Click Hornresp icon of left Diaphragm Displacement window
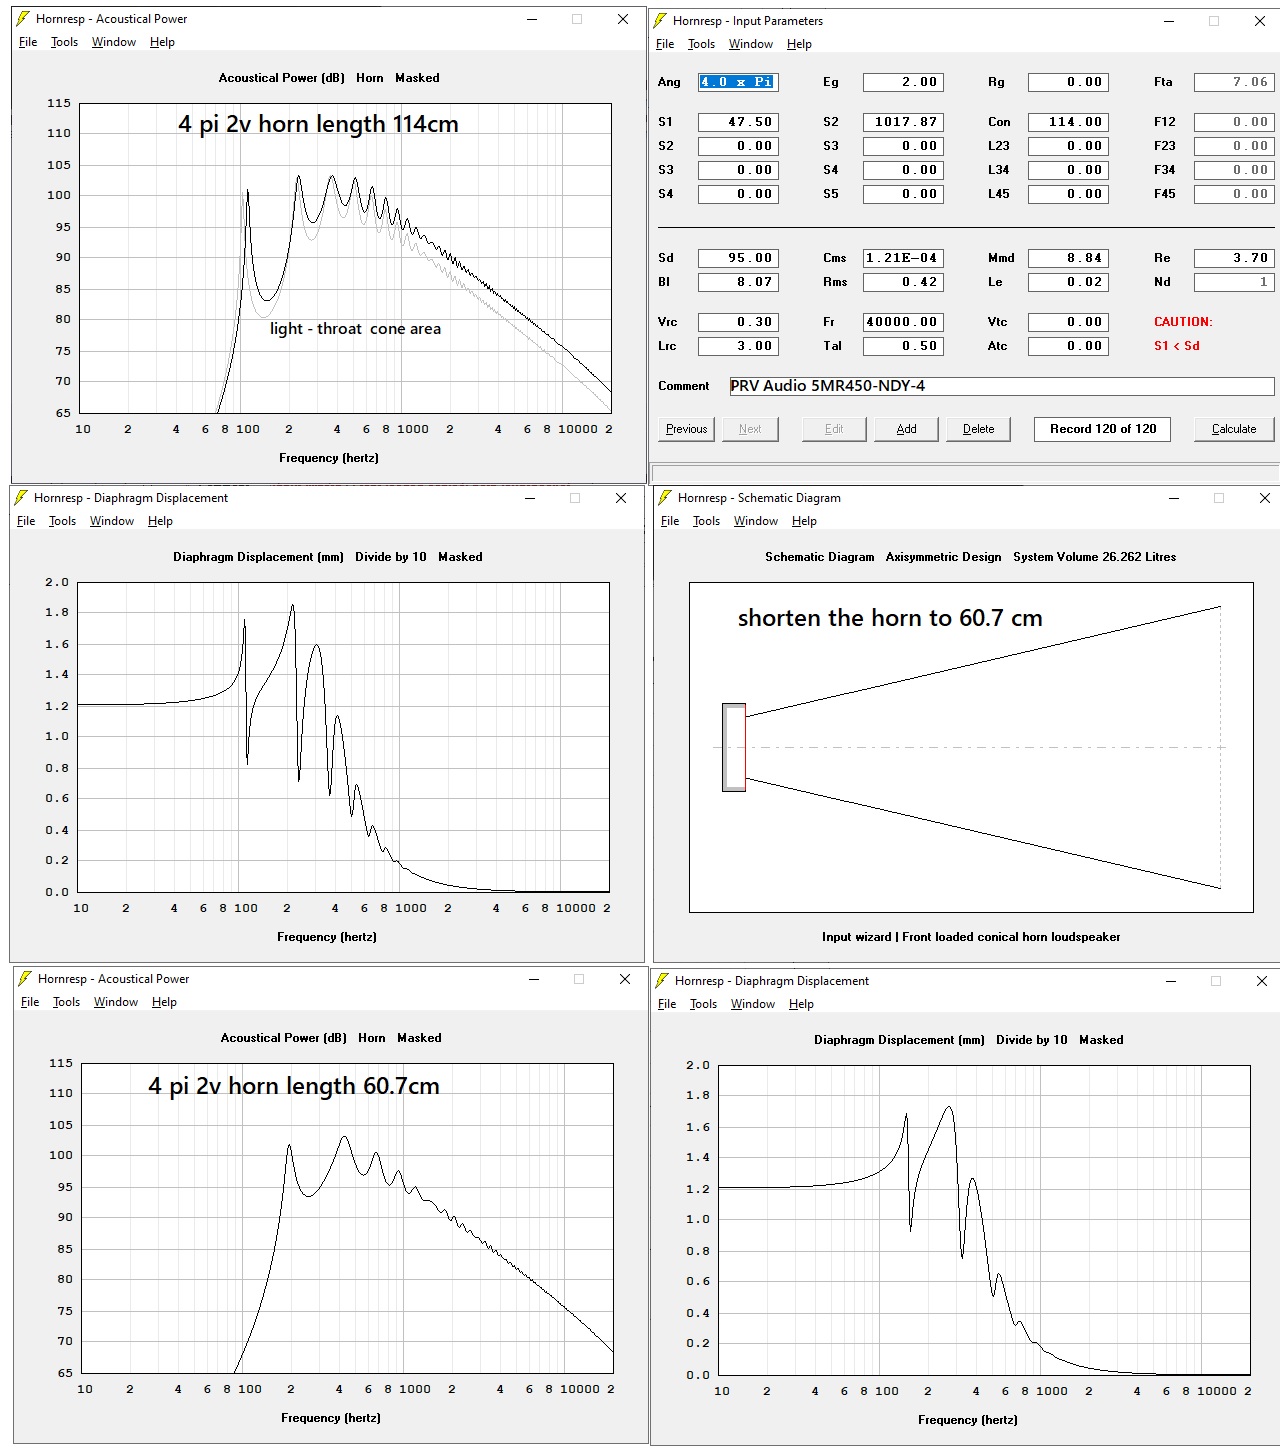 click(x=21, y=497)
